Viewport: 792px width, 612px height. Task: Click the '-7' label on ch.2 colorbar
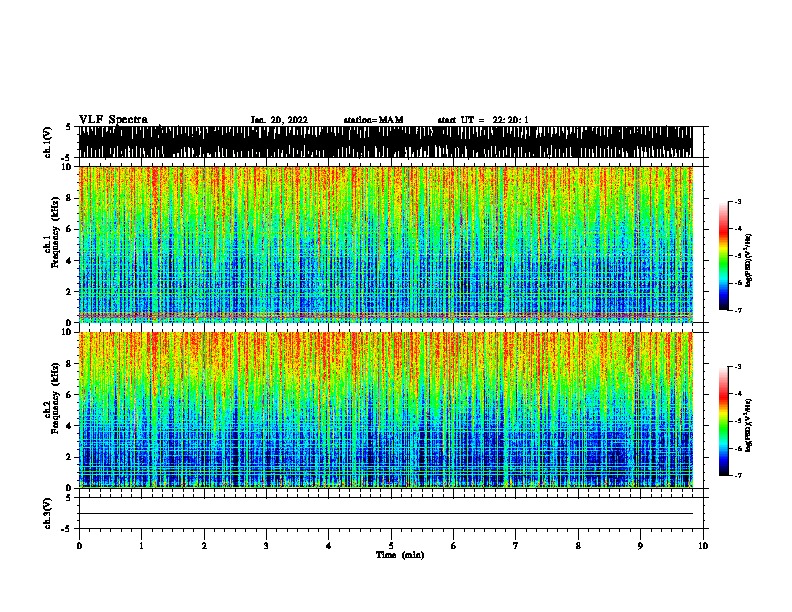point(737,476)
